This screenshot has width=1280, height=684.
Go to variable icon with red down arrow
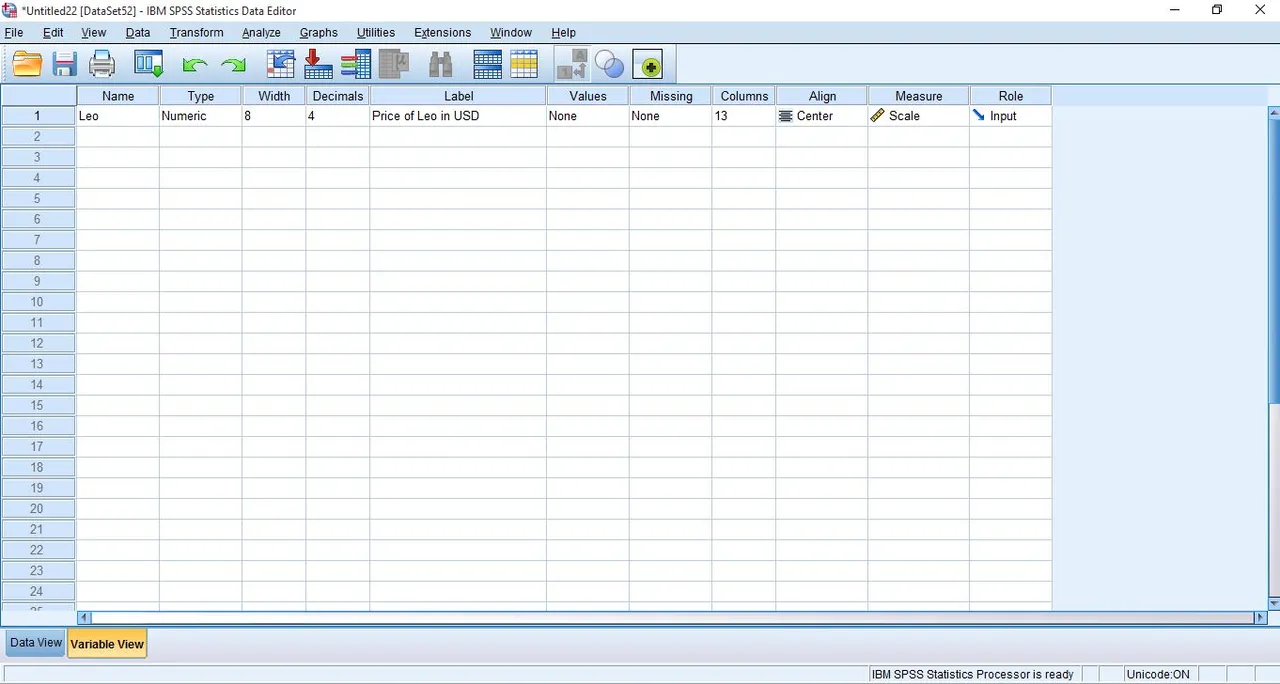tap(318, 65)
